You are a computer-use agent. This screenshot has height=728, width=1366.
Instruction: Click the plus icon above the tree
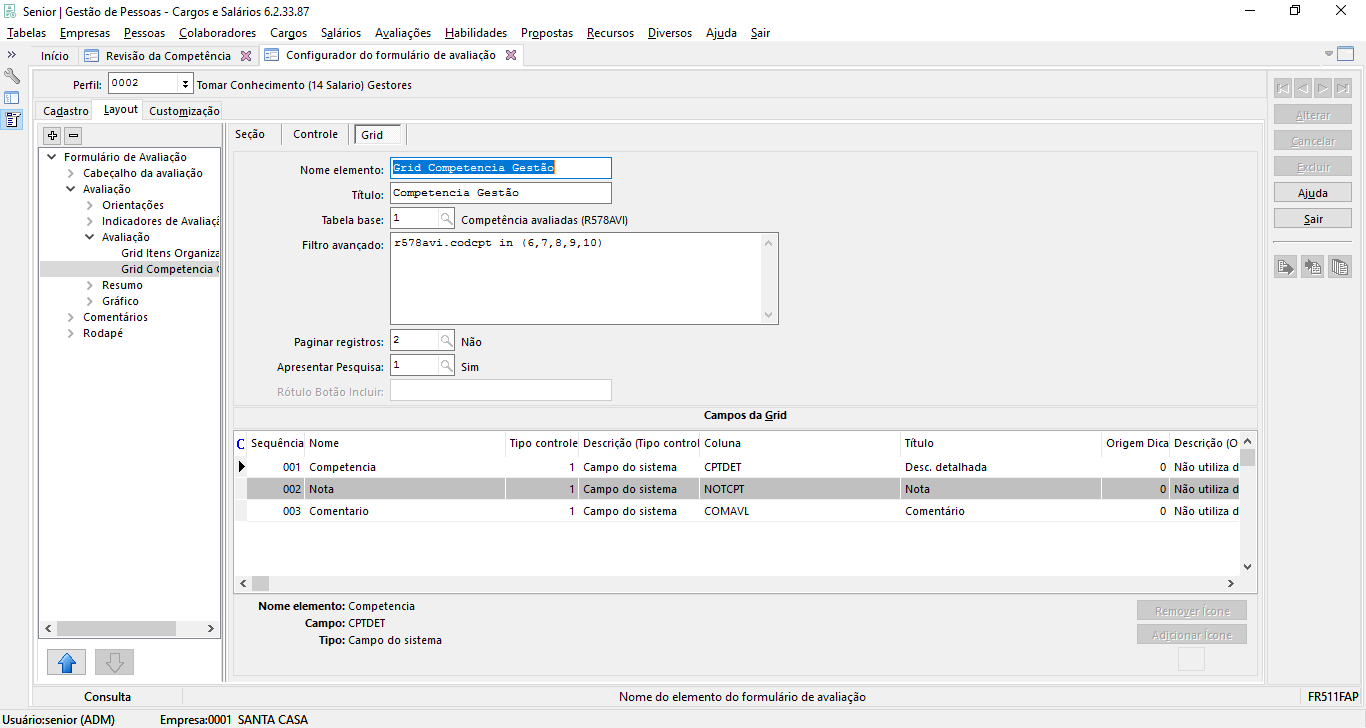[x=53, y=135]
